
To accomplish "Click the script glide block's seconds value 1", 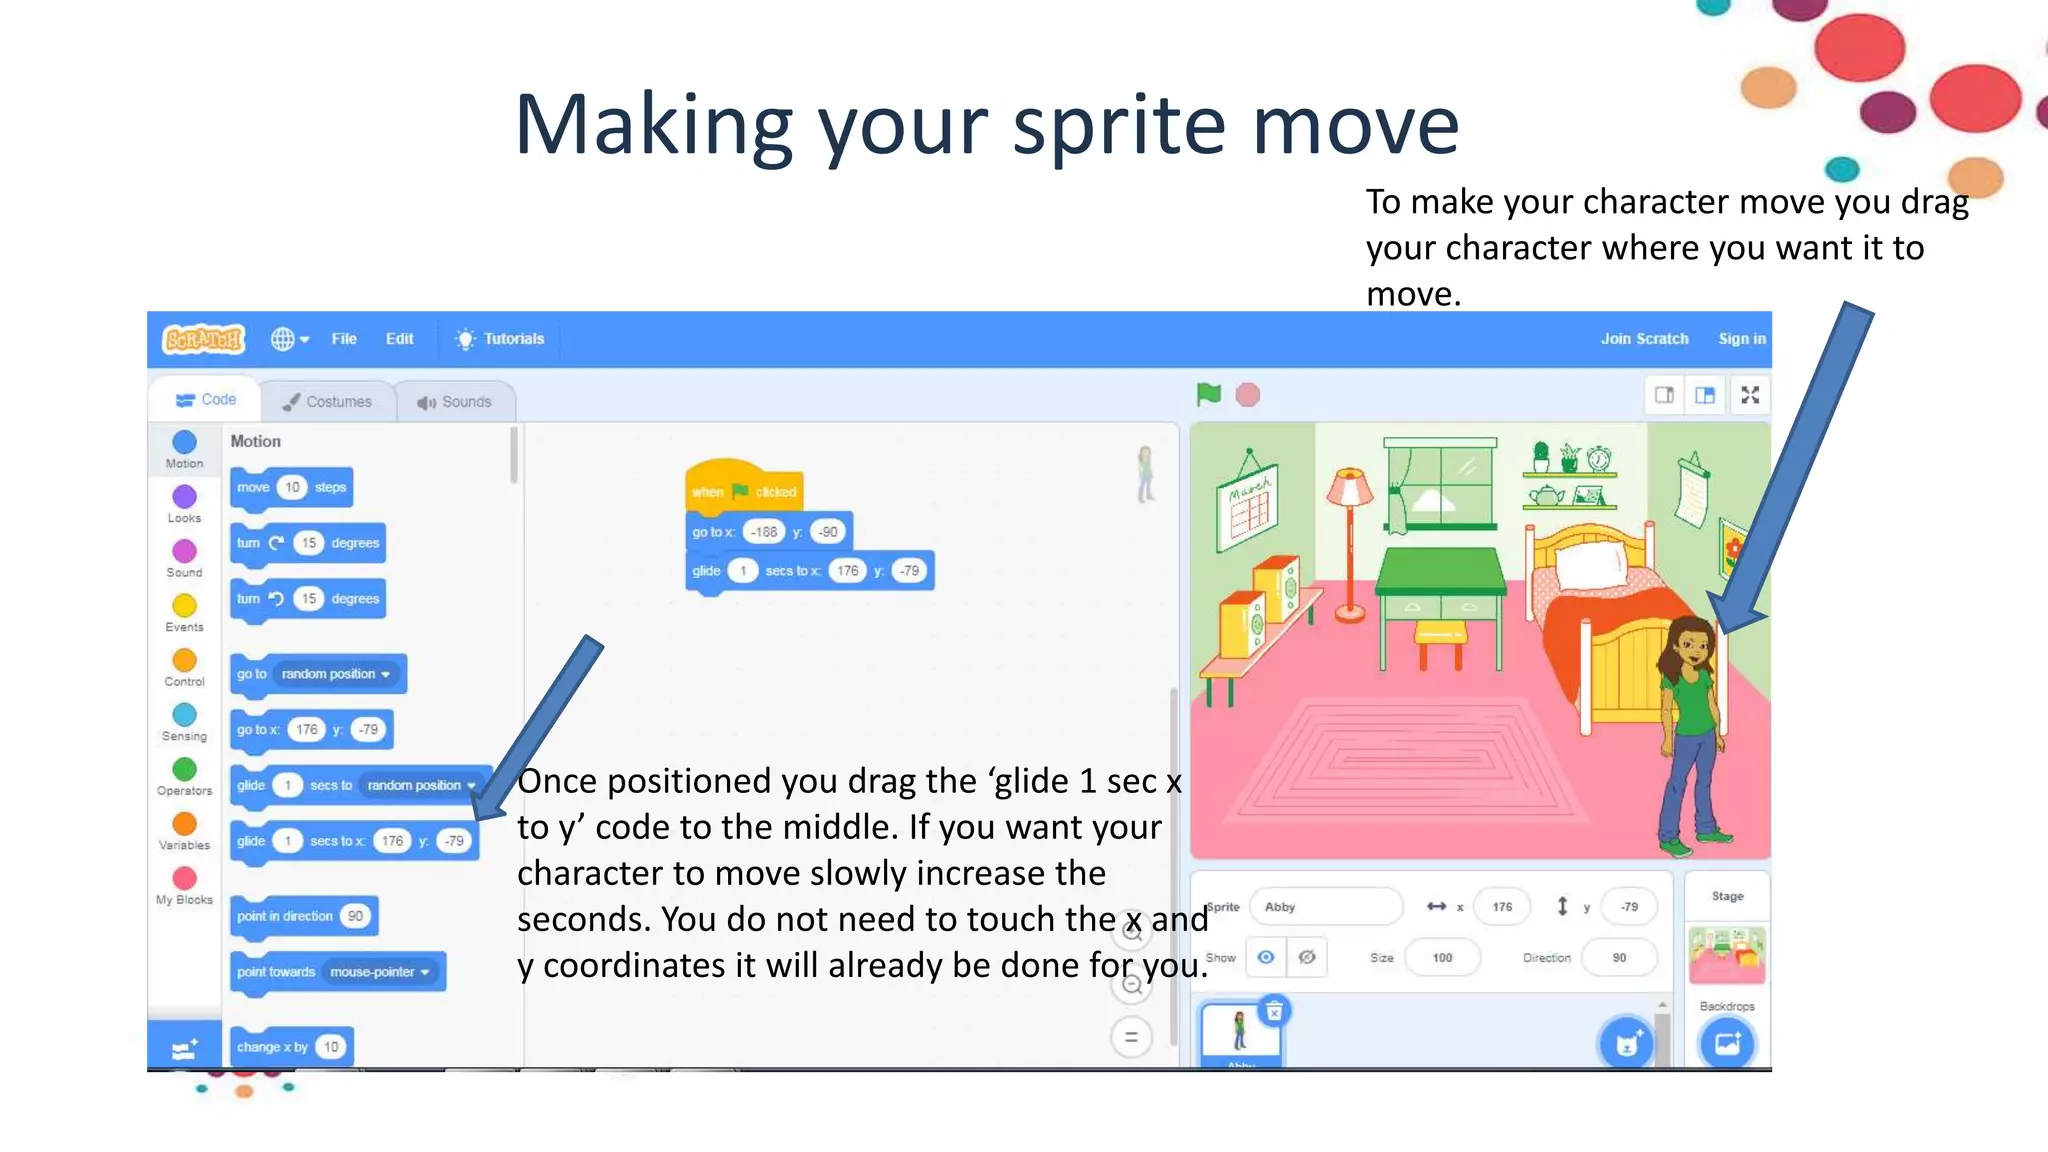I will 742,571.
